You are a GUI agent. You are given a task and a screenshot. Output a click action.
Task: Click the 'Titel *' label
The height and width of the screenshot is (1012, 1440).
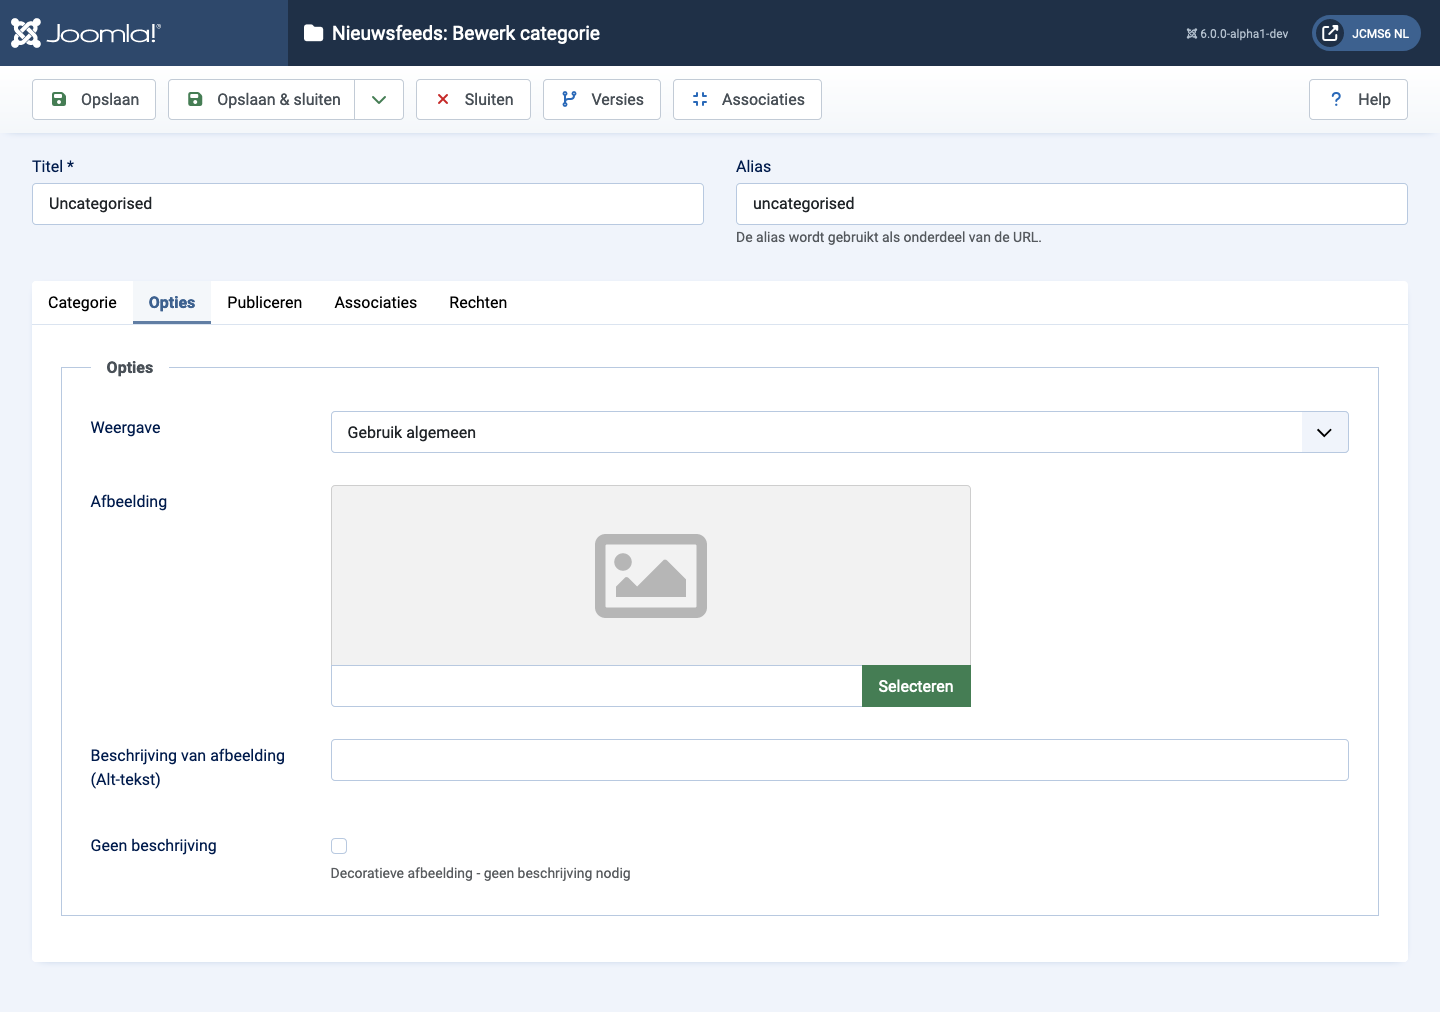pos(53,166)
